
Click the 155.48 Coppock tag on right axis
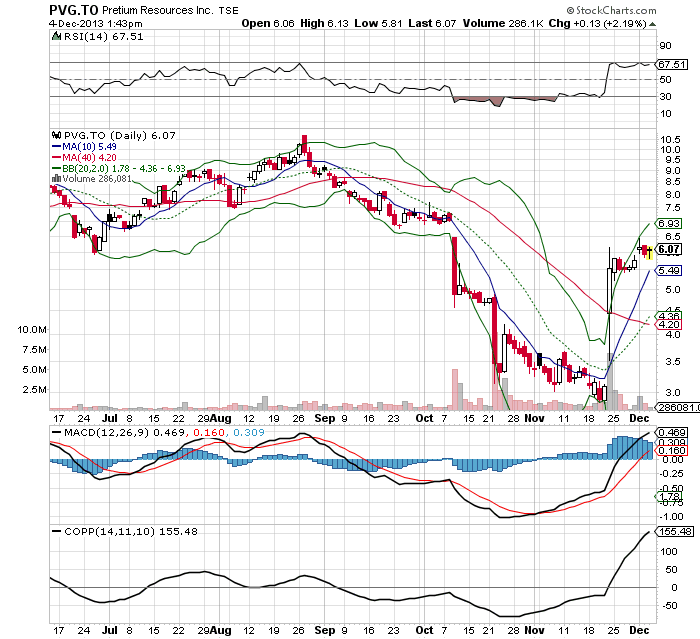[x=674, y=531]
